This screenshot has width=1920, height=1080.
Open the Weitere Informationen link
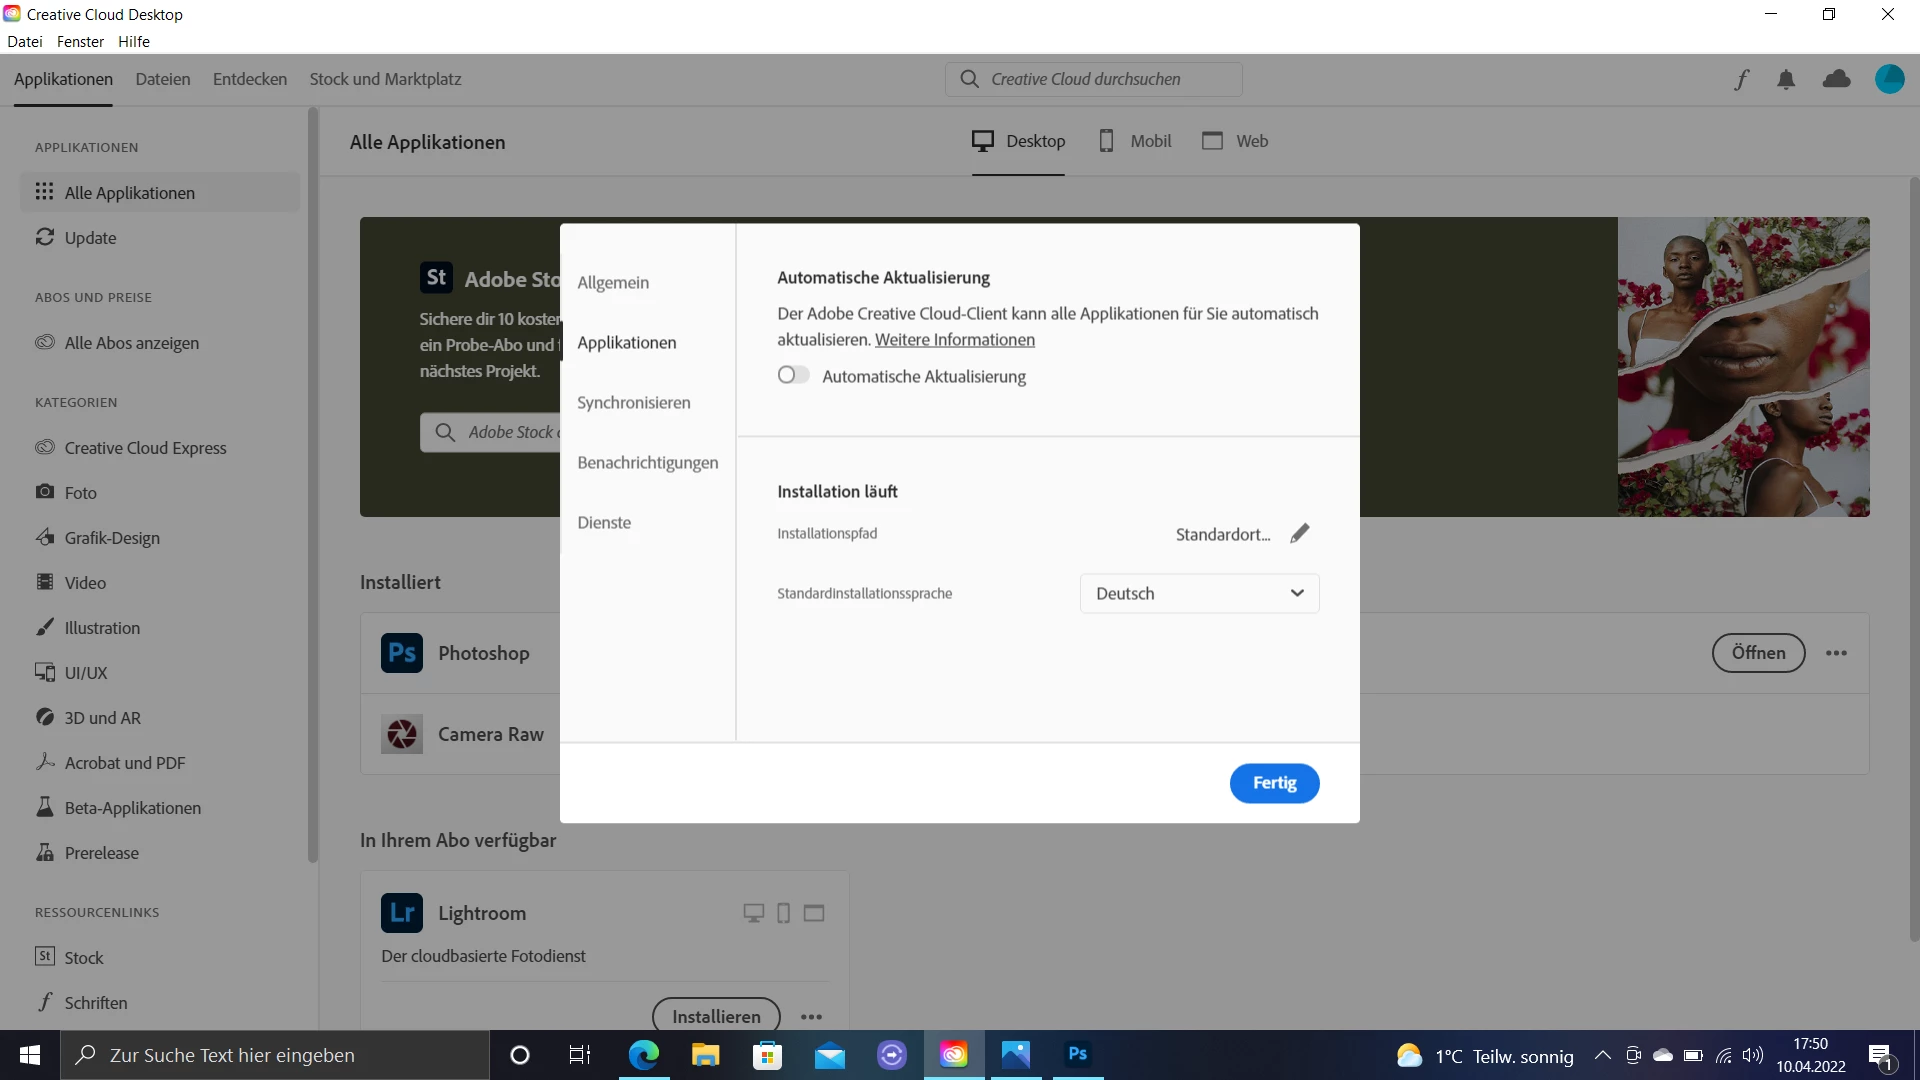coord(954,340)
